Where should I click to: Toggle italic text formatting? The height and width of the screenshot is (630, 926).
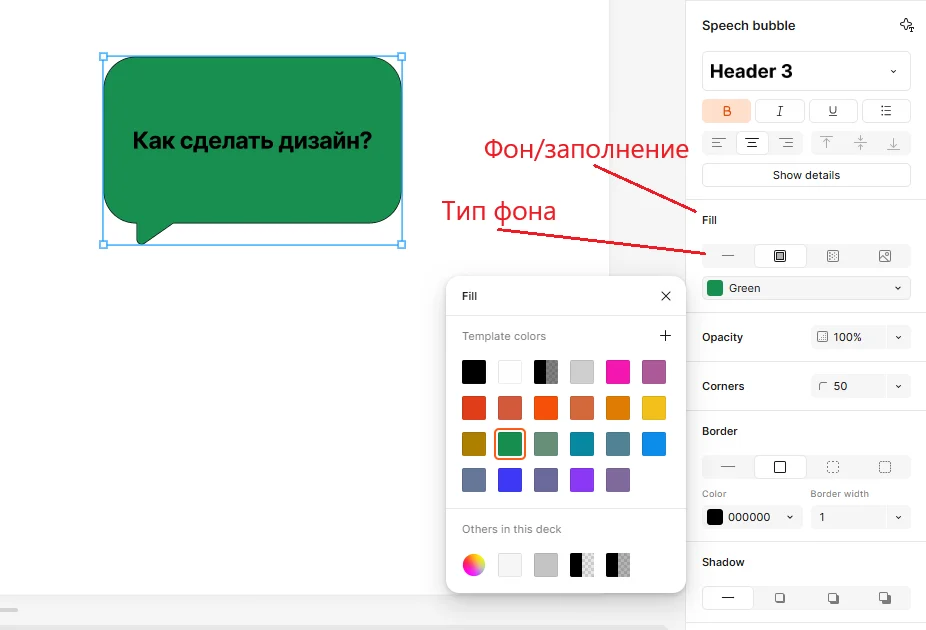[780, 111]
